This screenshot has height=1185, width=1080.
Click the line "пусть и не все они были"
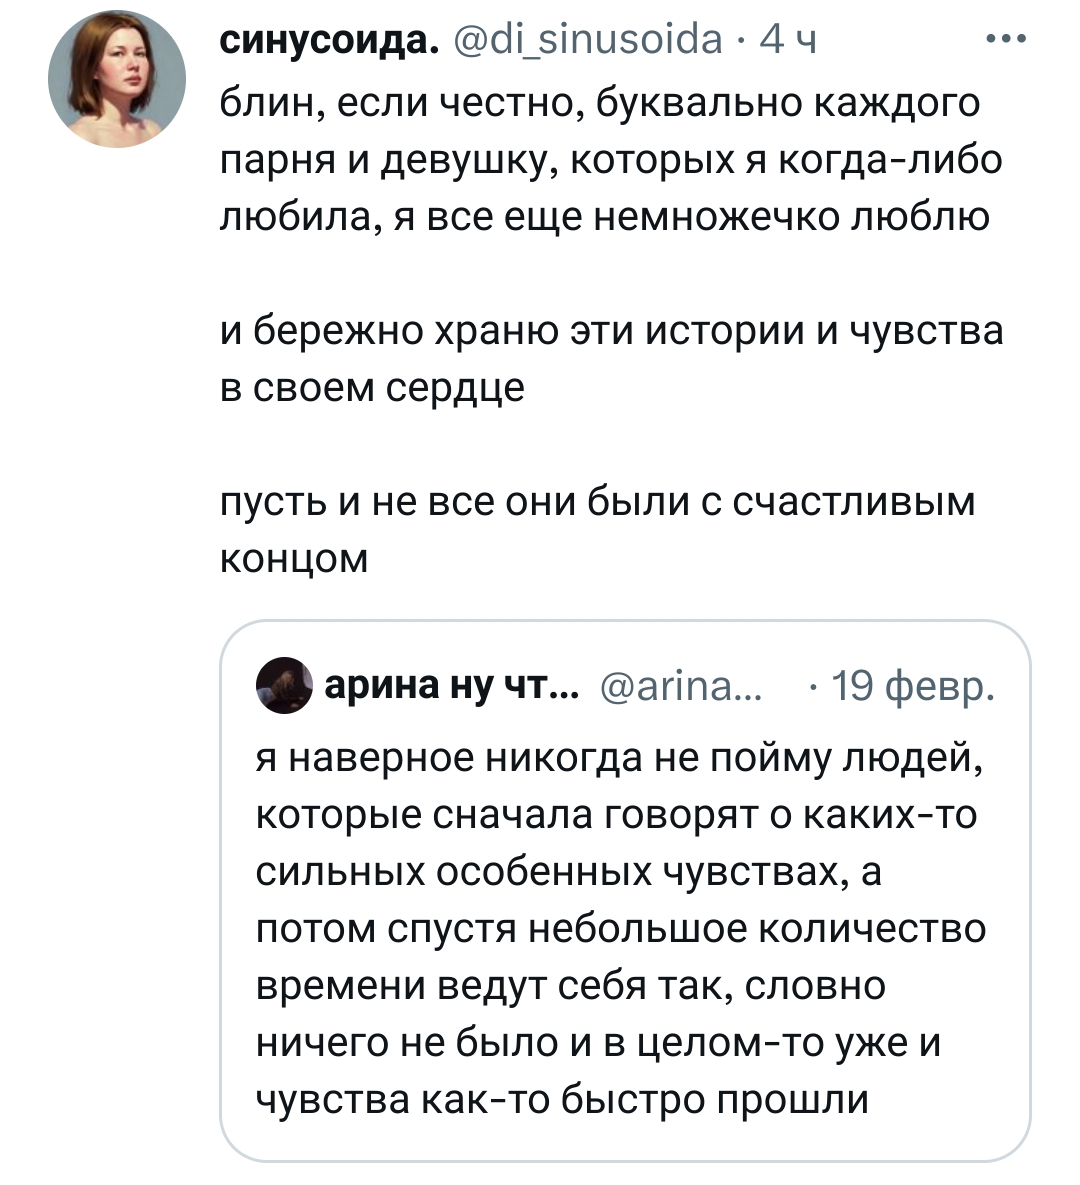(596, 501)
